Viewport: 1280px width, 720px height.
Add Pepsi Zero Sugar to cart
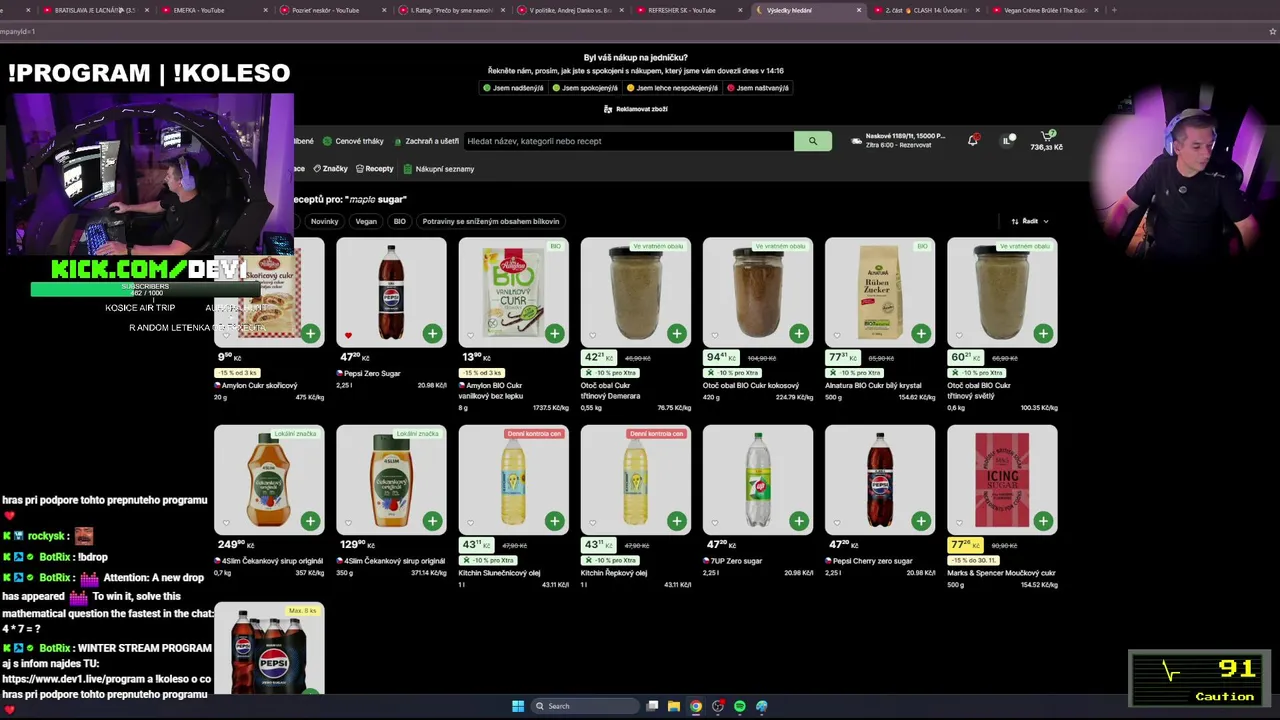(432, 333)
